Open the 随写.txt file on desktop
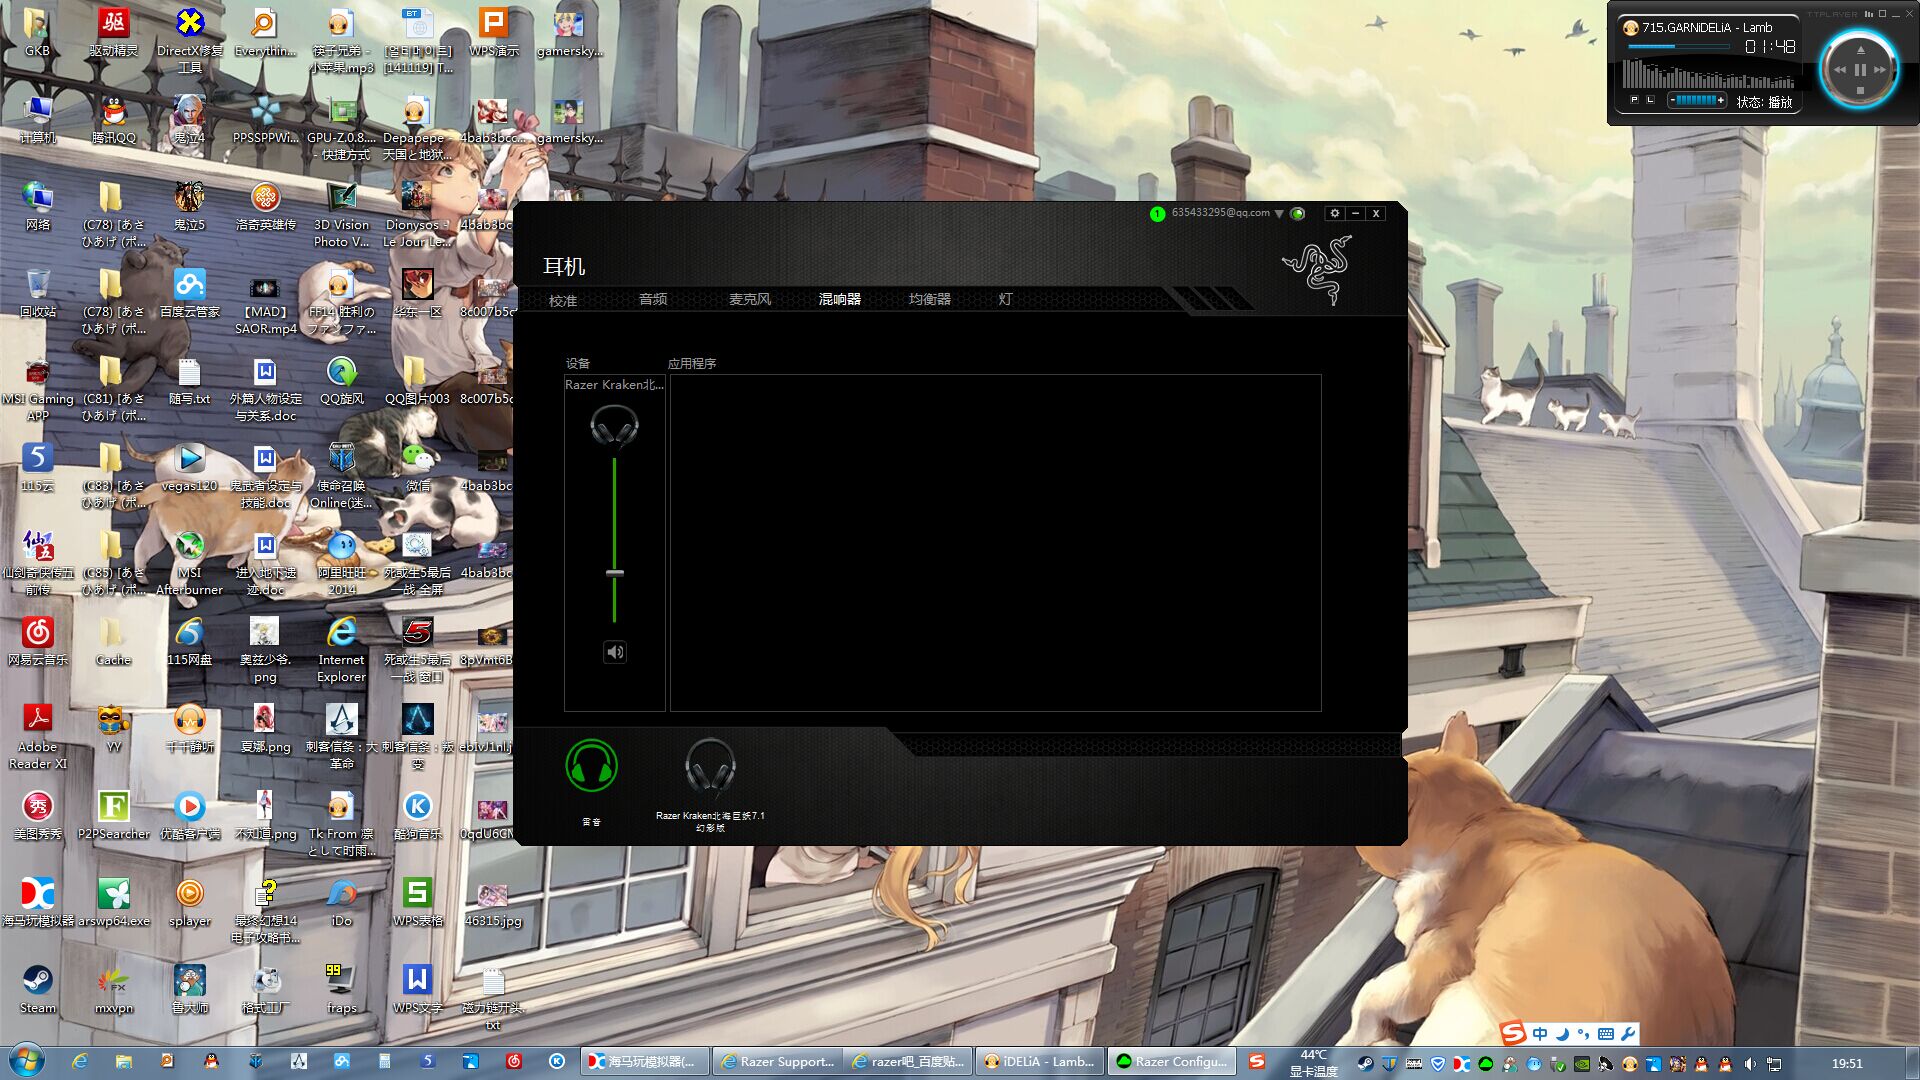 pos(190,379)
